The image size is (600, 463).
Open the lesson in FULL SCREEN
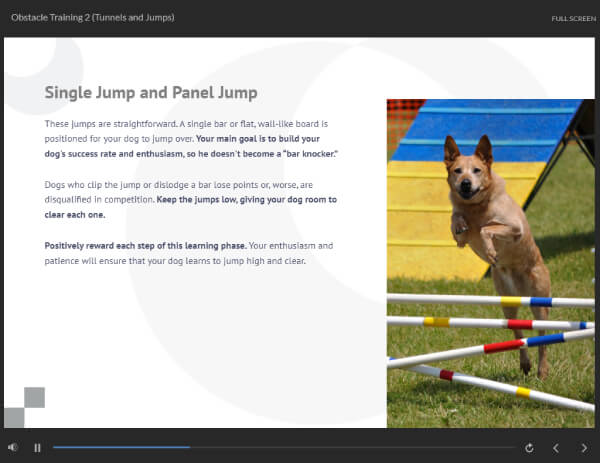(574, 18)
